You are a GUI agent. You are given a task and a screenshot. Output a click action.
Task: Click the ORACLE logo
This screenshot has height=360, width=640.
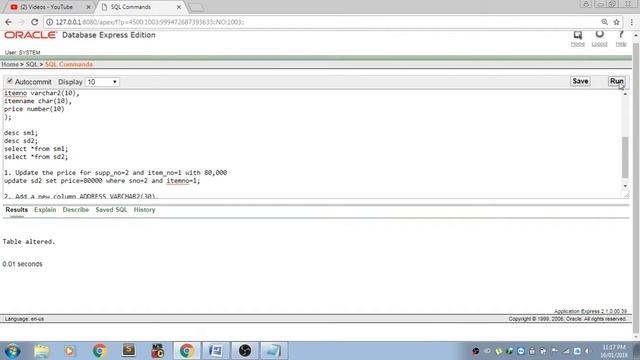point(30,35)
